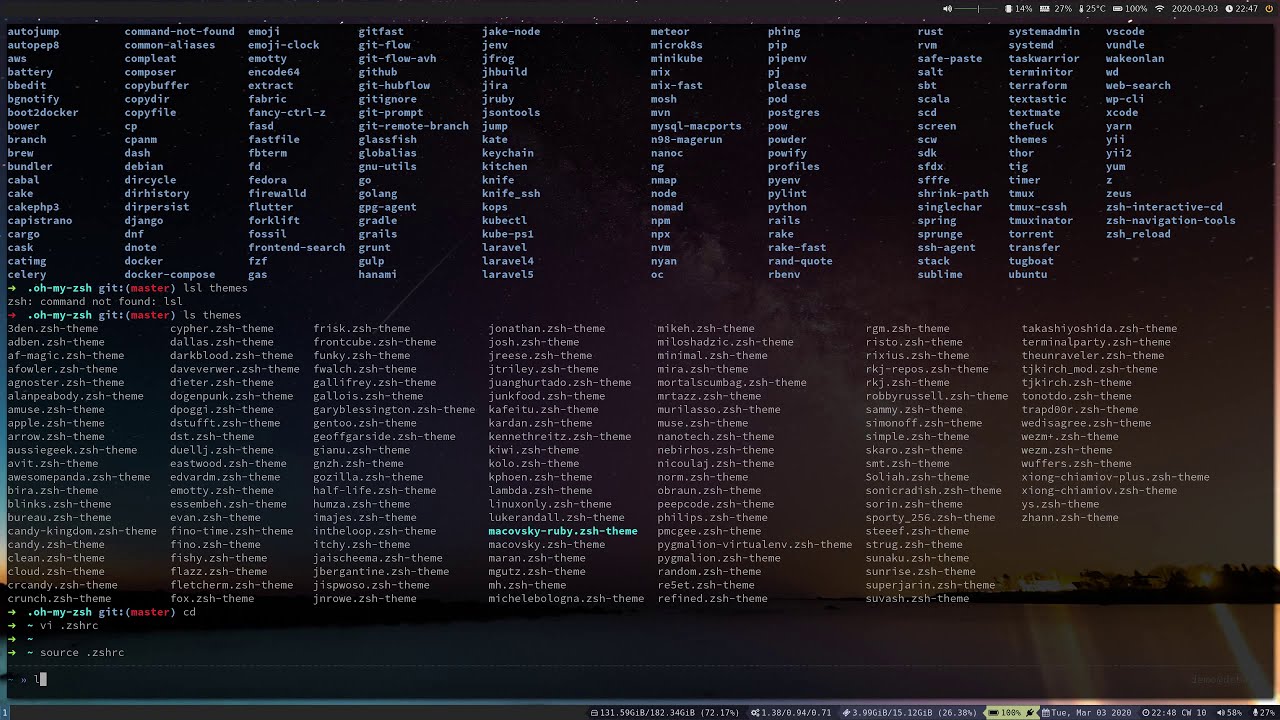
Task: Click 'tmuxinator' plugin name
Action: click(1041, 221)
